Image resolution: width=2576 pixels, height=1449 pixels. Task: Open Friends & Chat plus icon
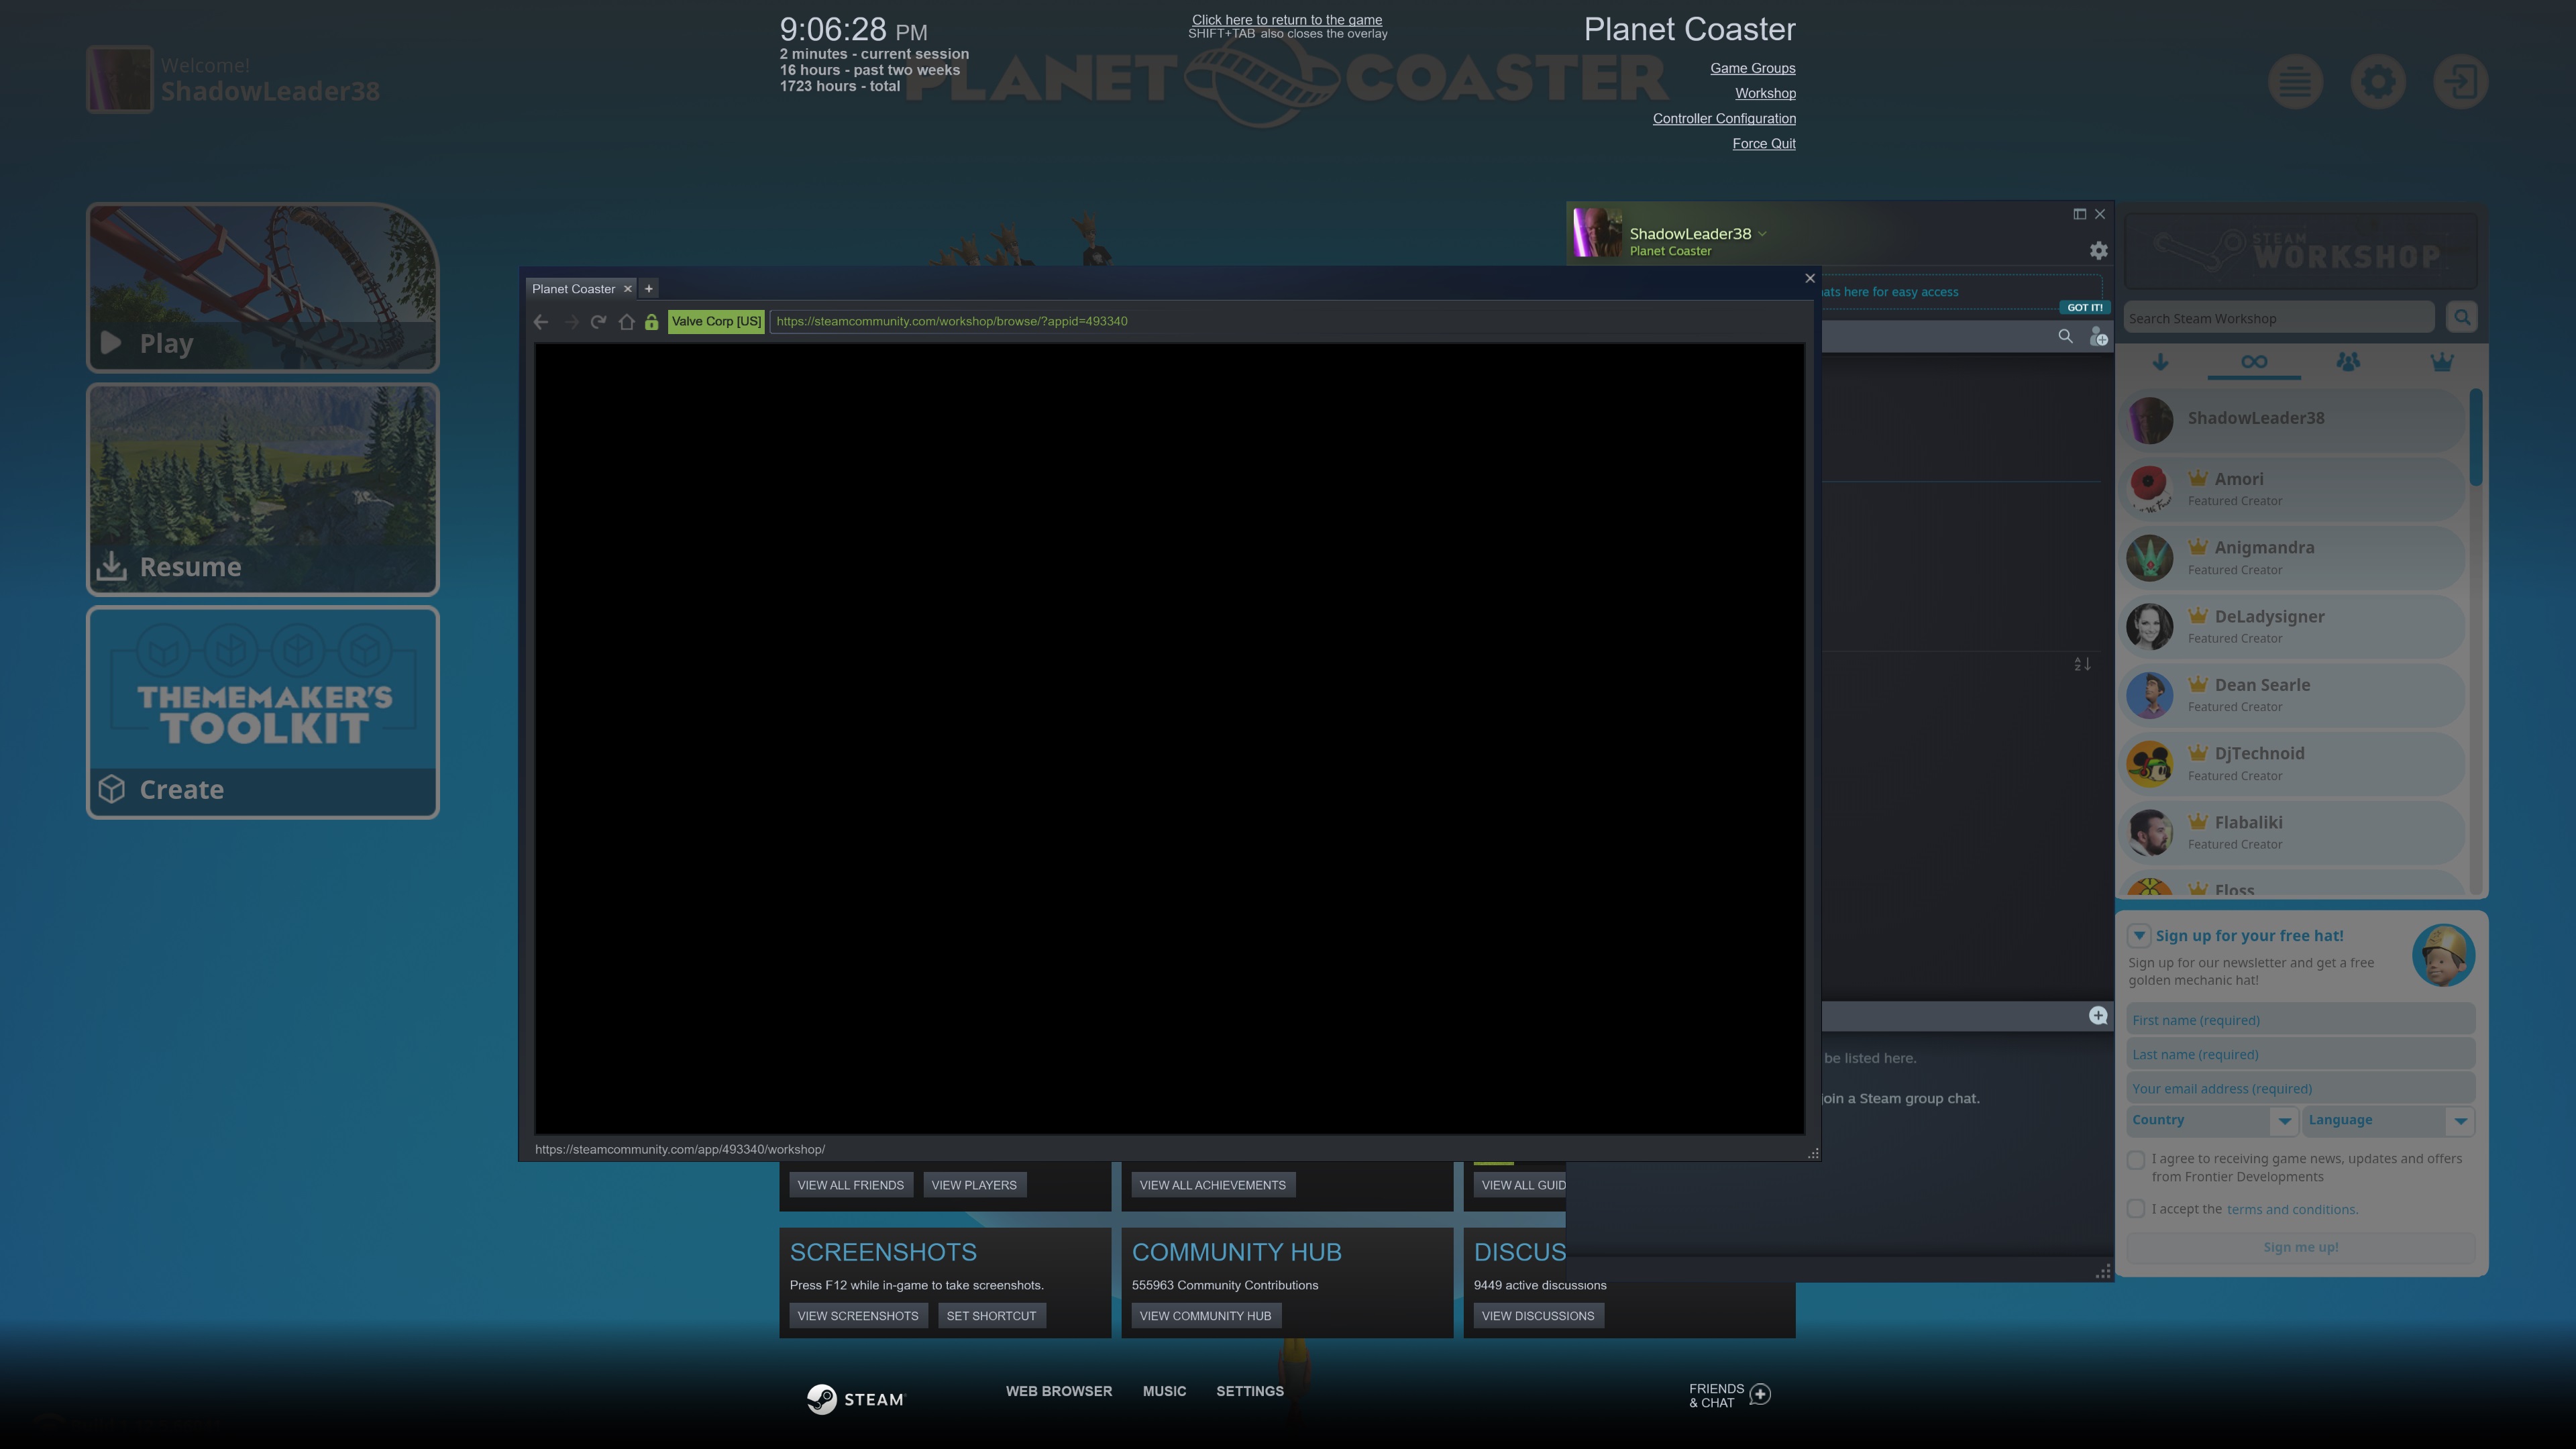[x=1760, y=1395]
